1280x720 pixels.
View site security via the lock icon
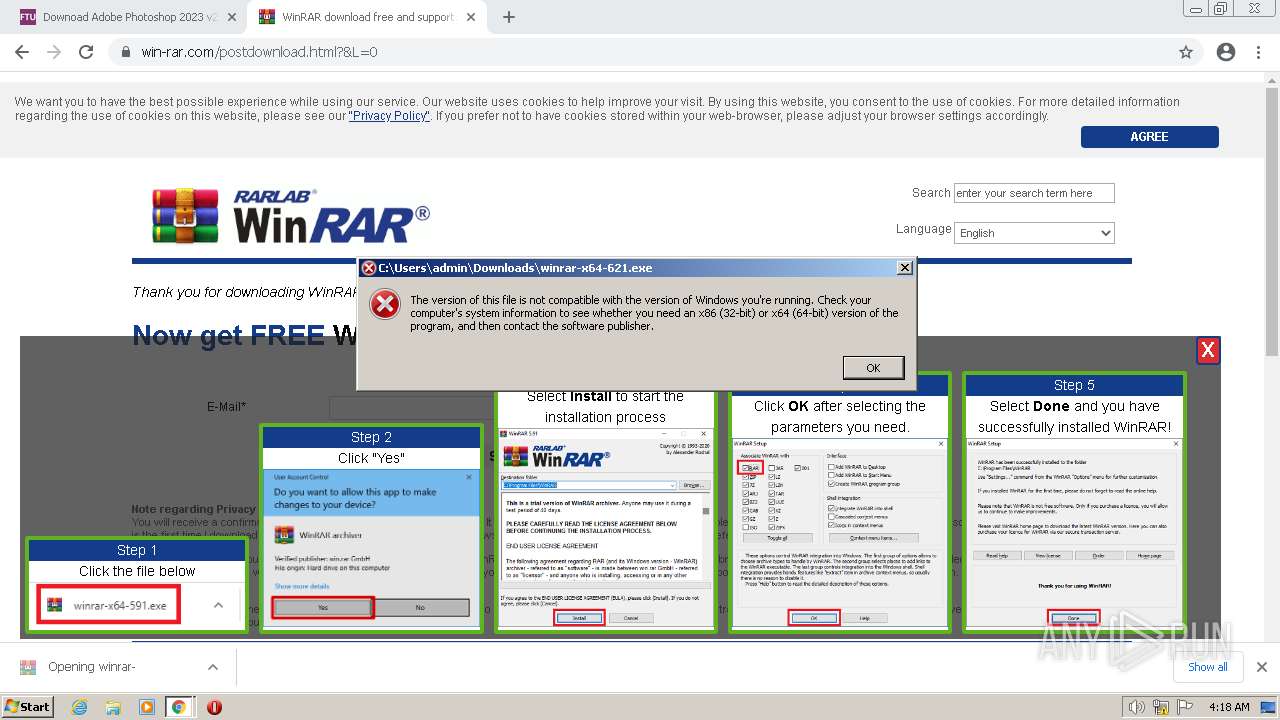[x=125, y=52]
